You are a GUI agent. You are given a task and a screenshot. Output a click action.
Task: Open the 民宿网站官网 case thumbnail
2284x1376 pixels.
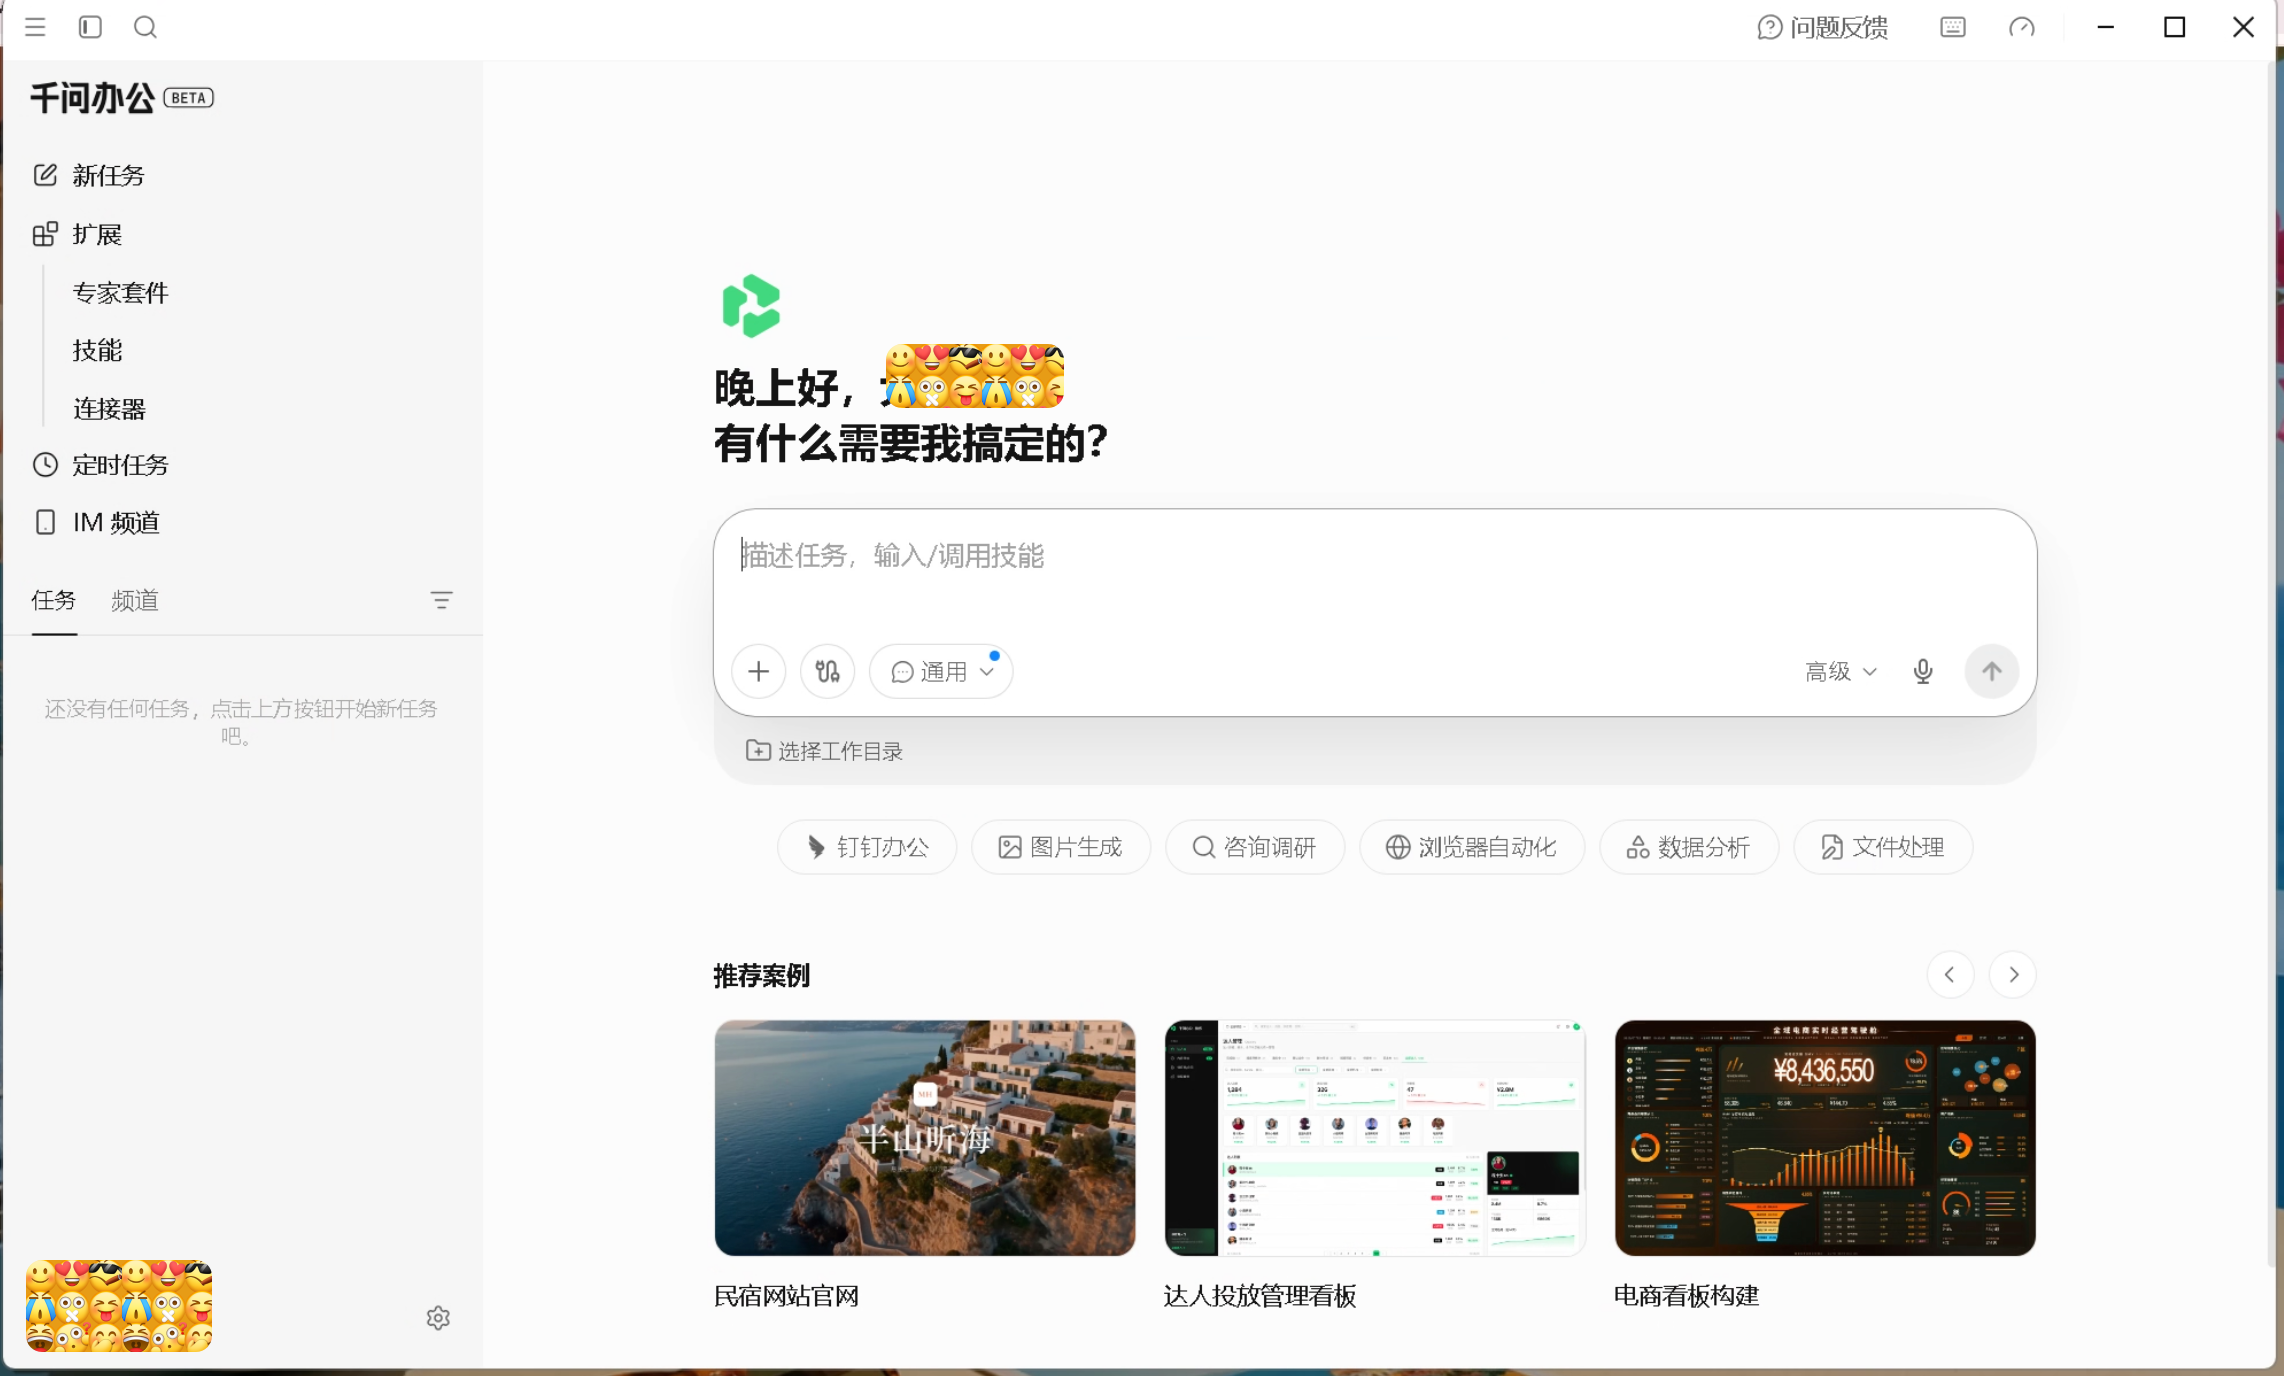tap(925, 1138)
